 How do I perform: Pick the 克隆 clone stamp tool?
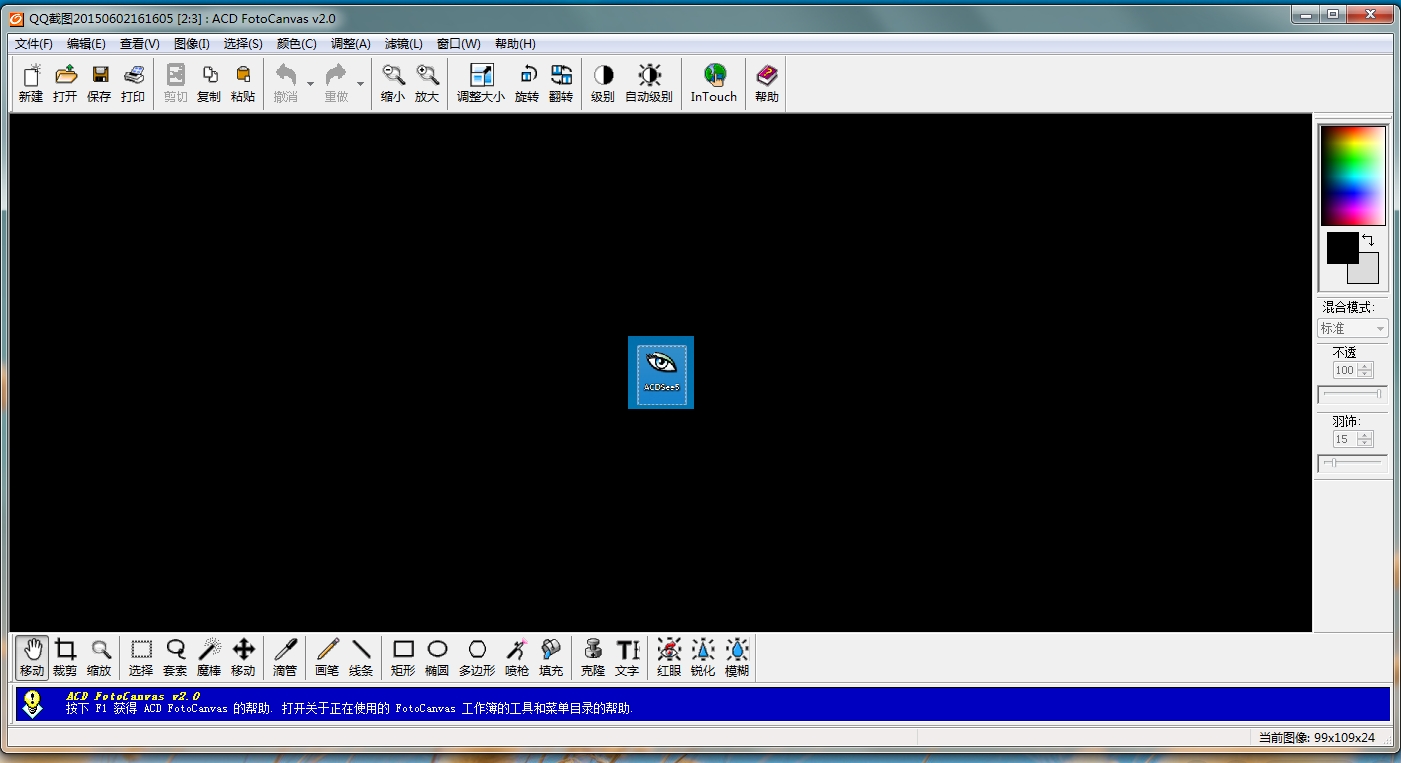click(x=593, y=658)
